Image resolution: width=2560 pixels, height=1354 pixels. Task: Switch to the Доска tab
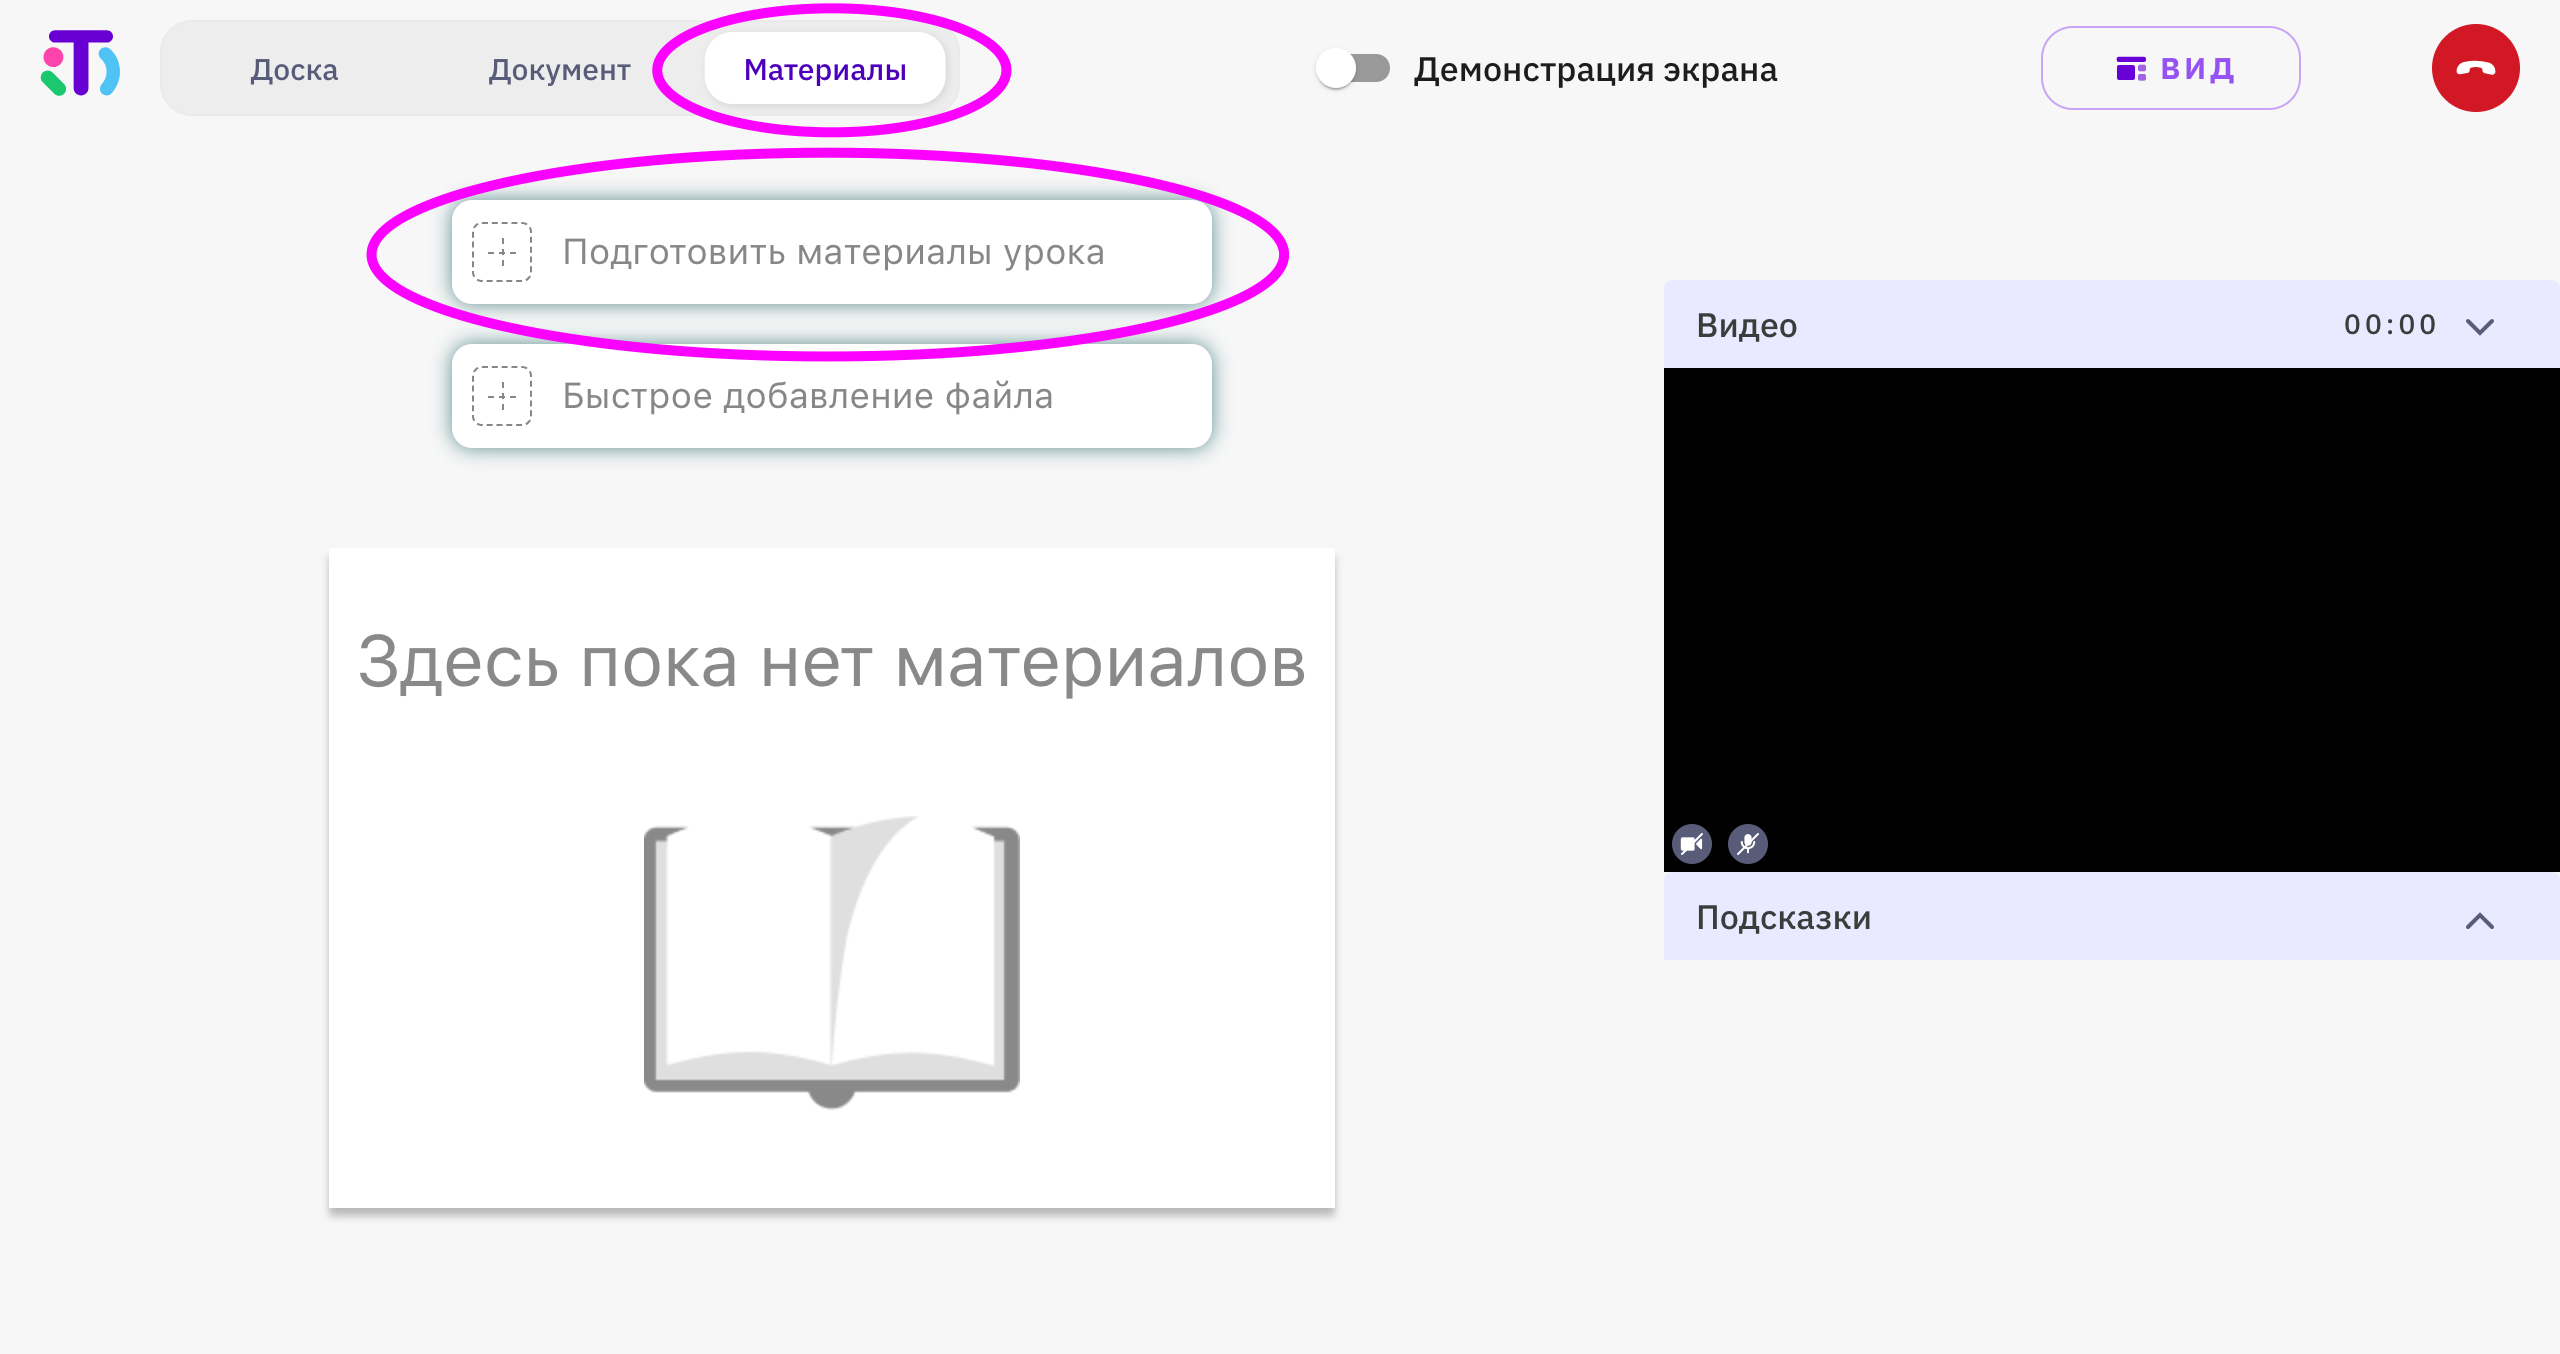tap(294, 69)
